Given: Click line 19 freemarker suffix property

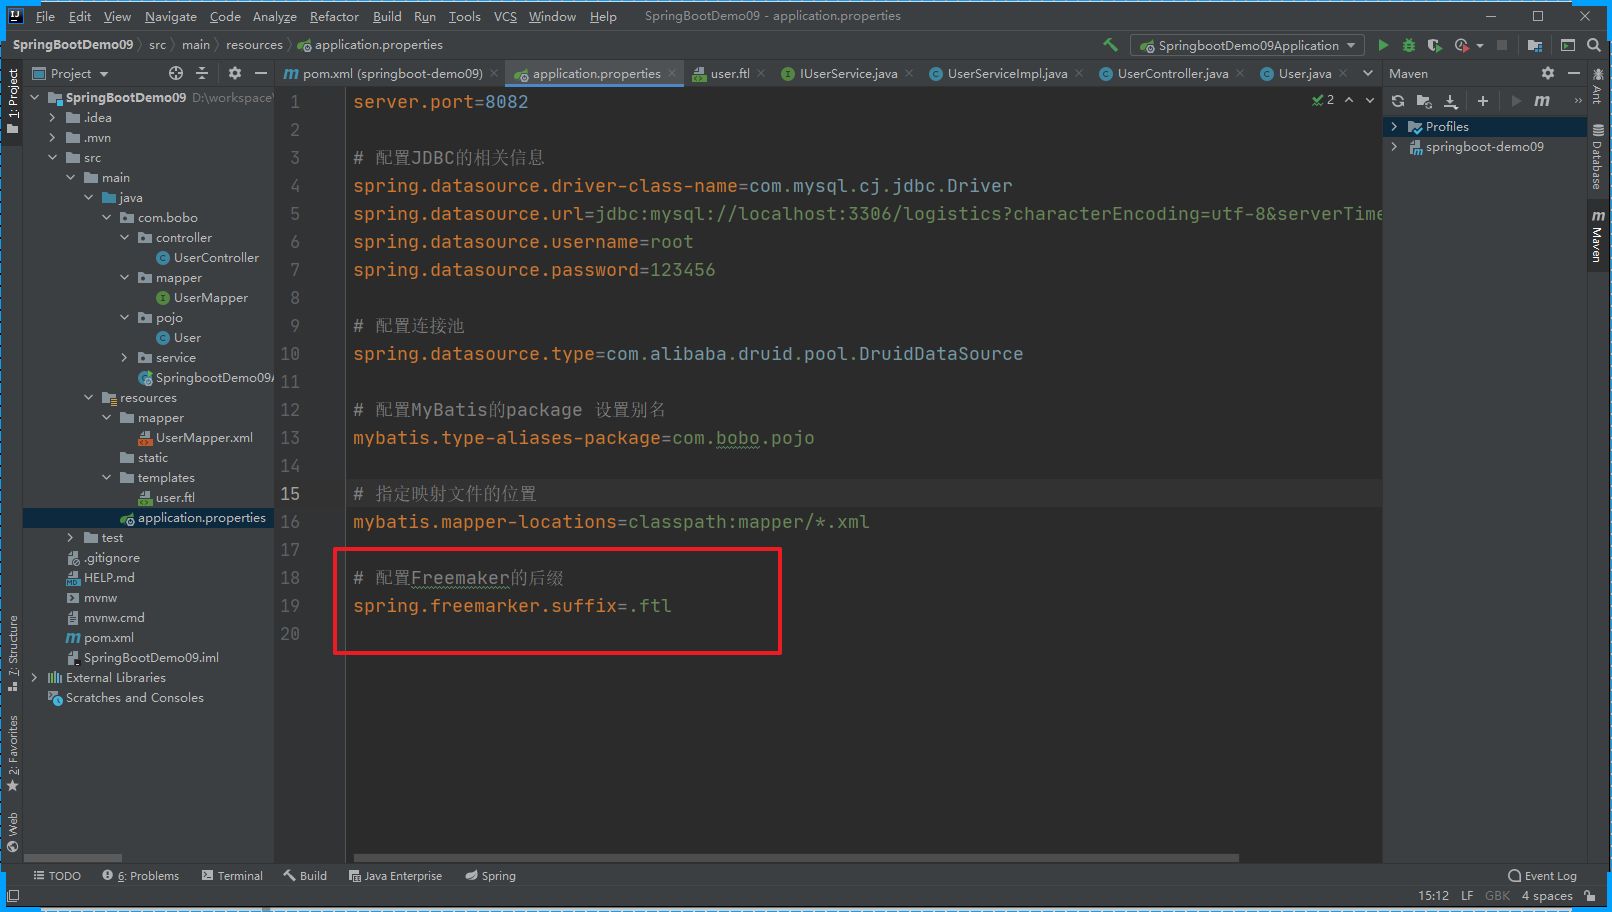Looking at the screenshot, I should click(x=512, y=606).
